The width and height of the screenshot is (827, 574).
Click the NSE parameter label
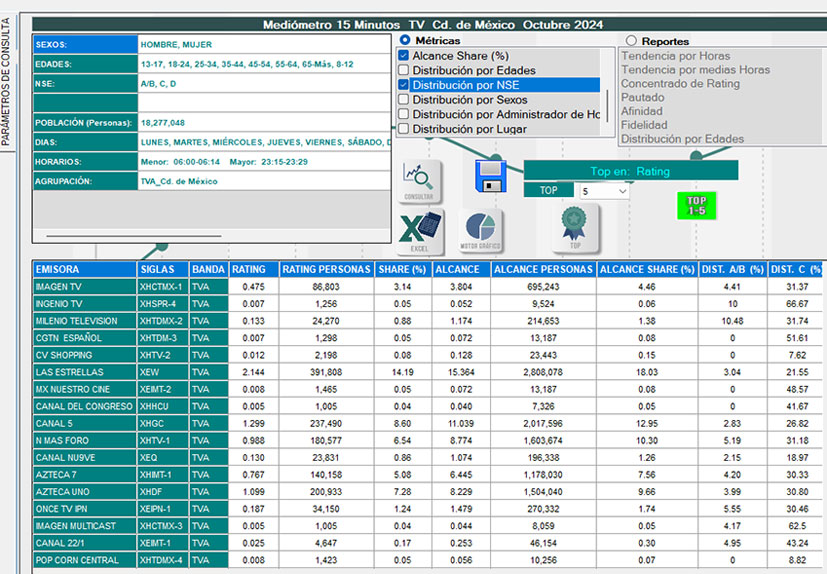[x=85, y=84]
